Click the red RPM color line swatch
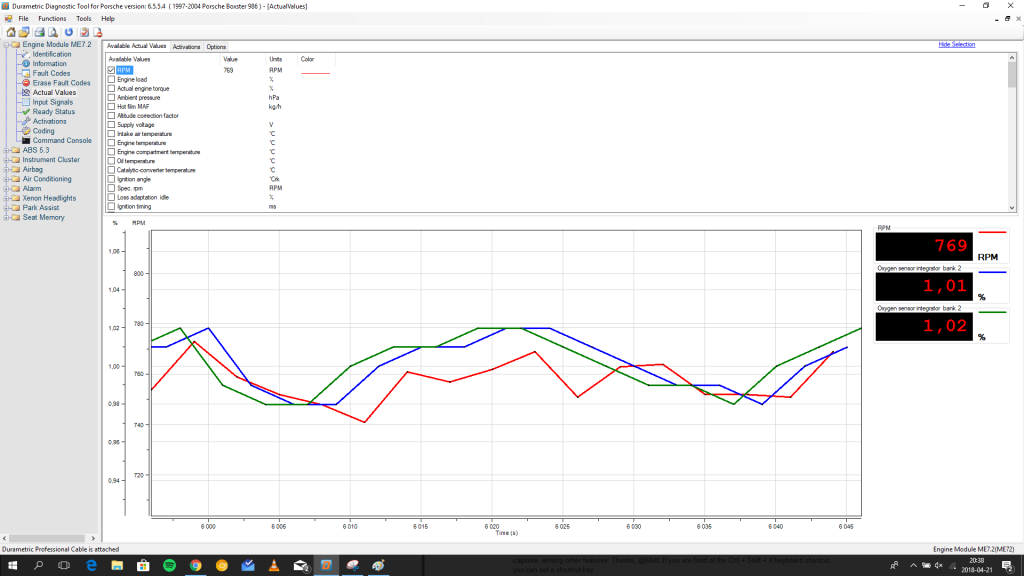 (x=315, y=72)
